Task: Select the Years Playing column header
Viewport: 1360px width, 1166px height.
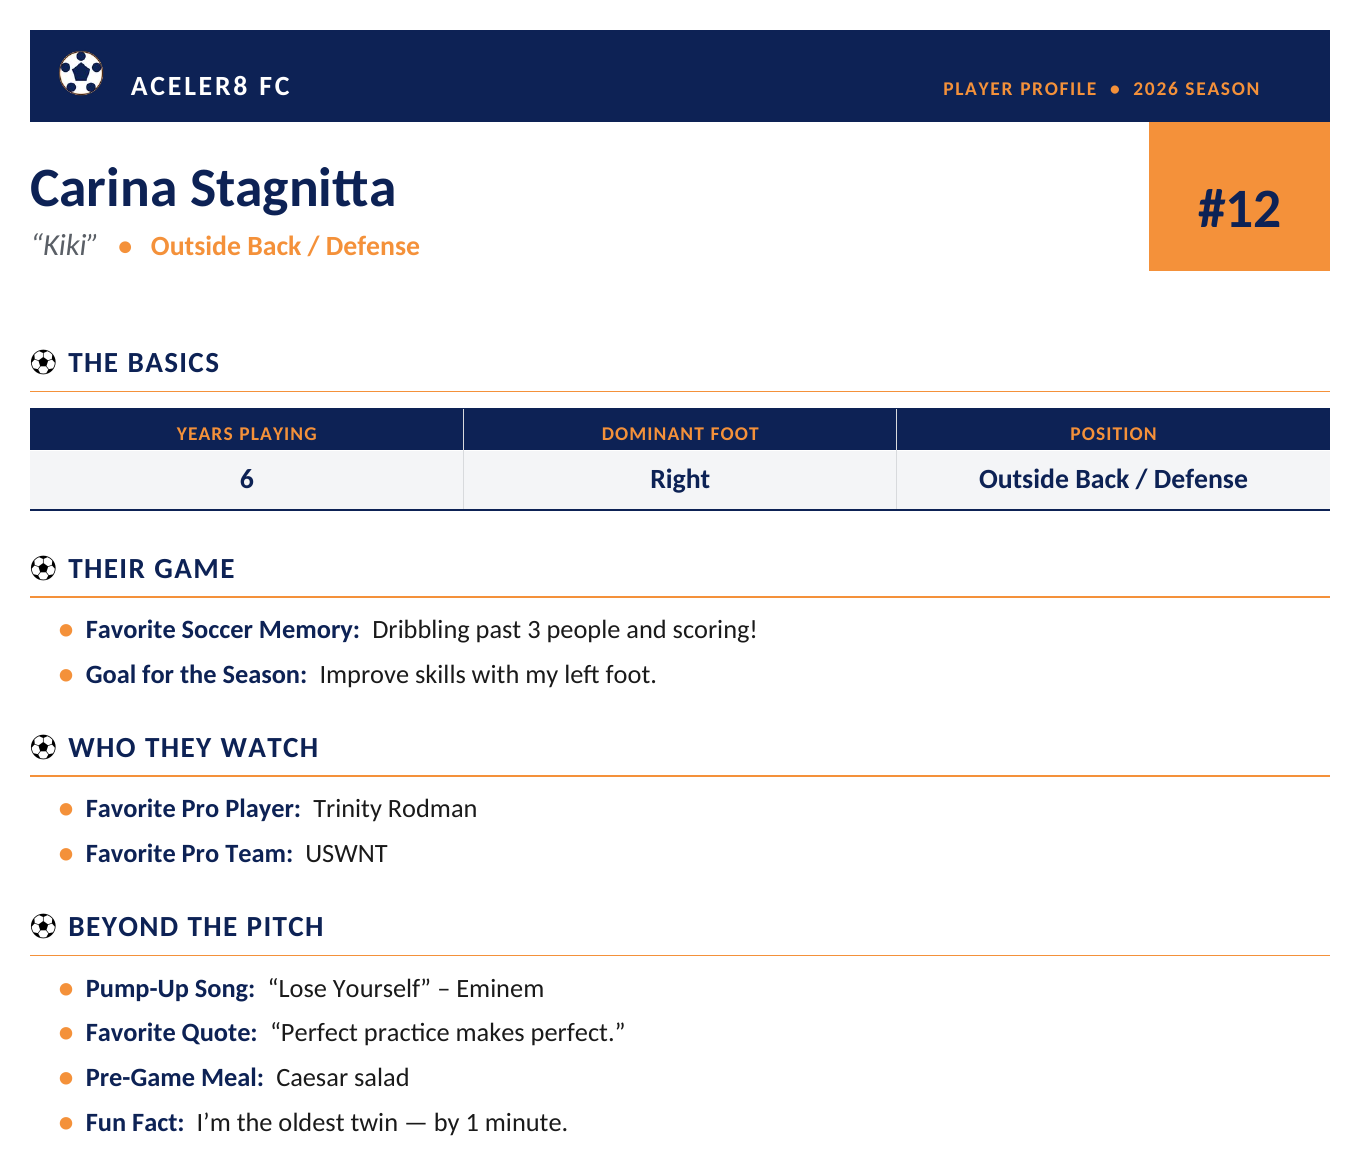Action: pos(247,433)
